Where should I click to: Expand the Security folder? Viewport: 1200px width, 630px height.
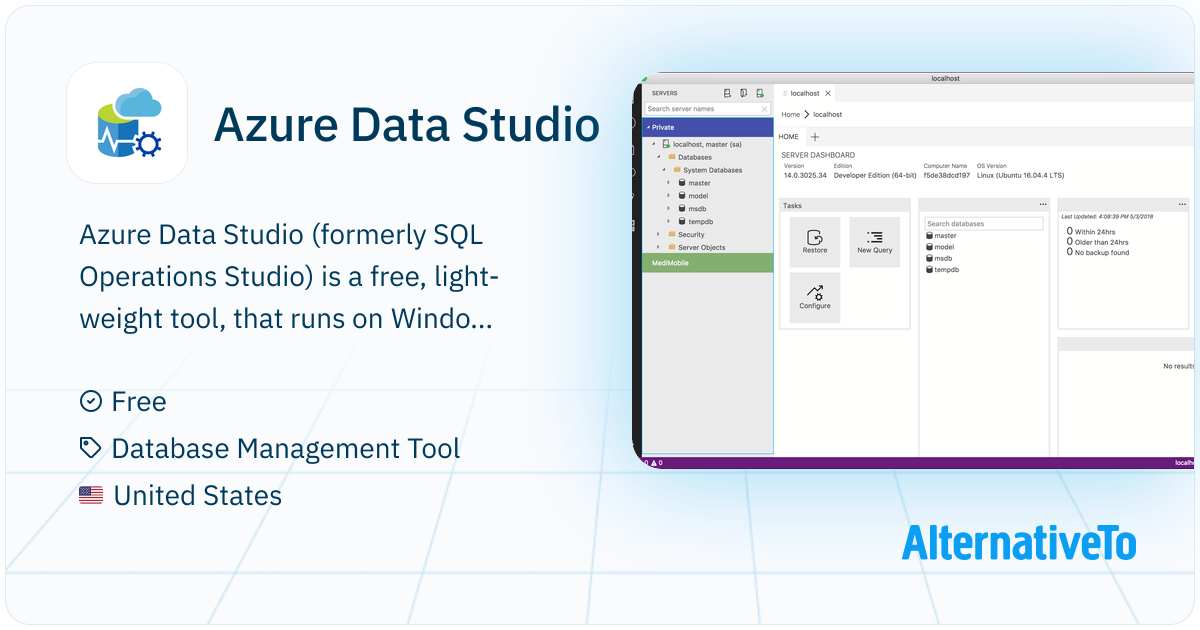point(659,234)
